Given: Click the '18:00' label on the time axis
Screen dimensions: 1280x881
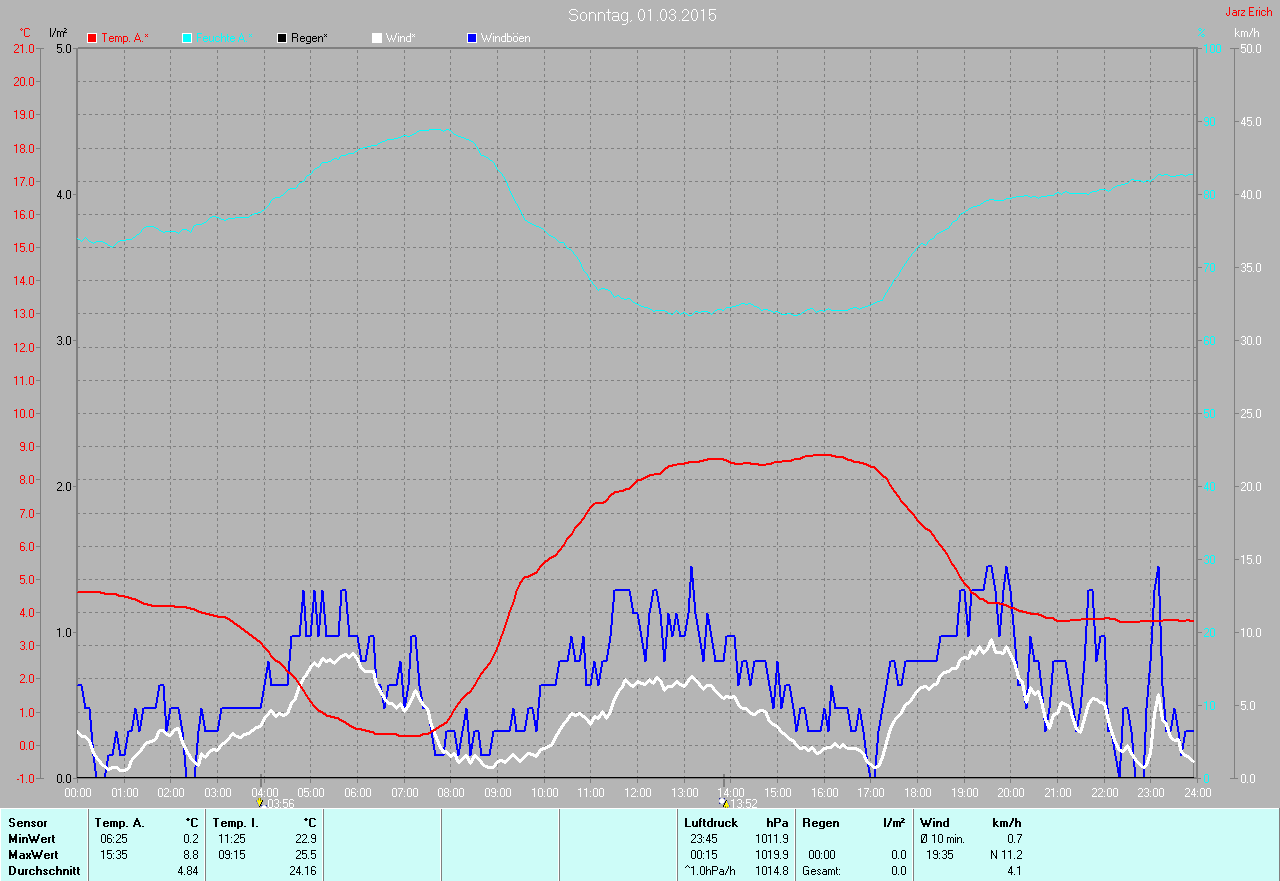Looking at the screenshot, I should pyautogui.click(x=917, y=792).
